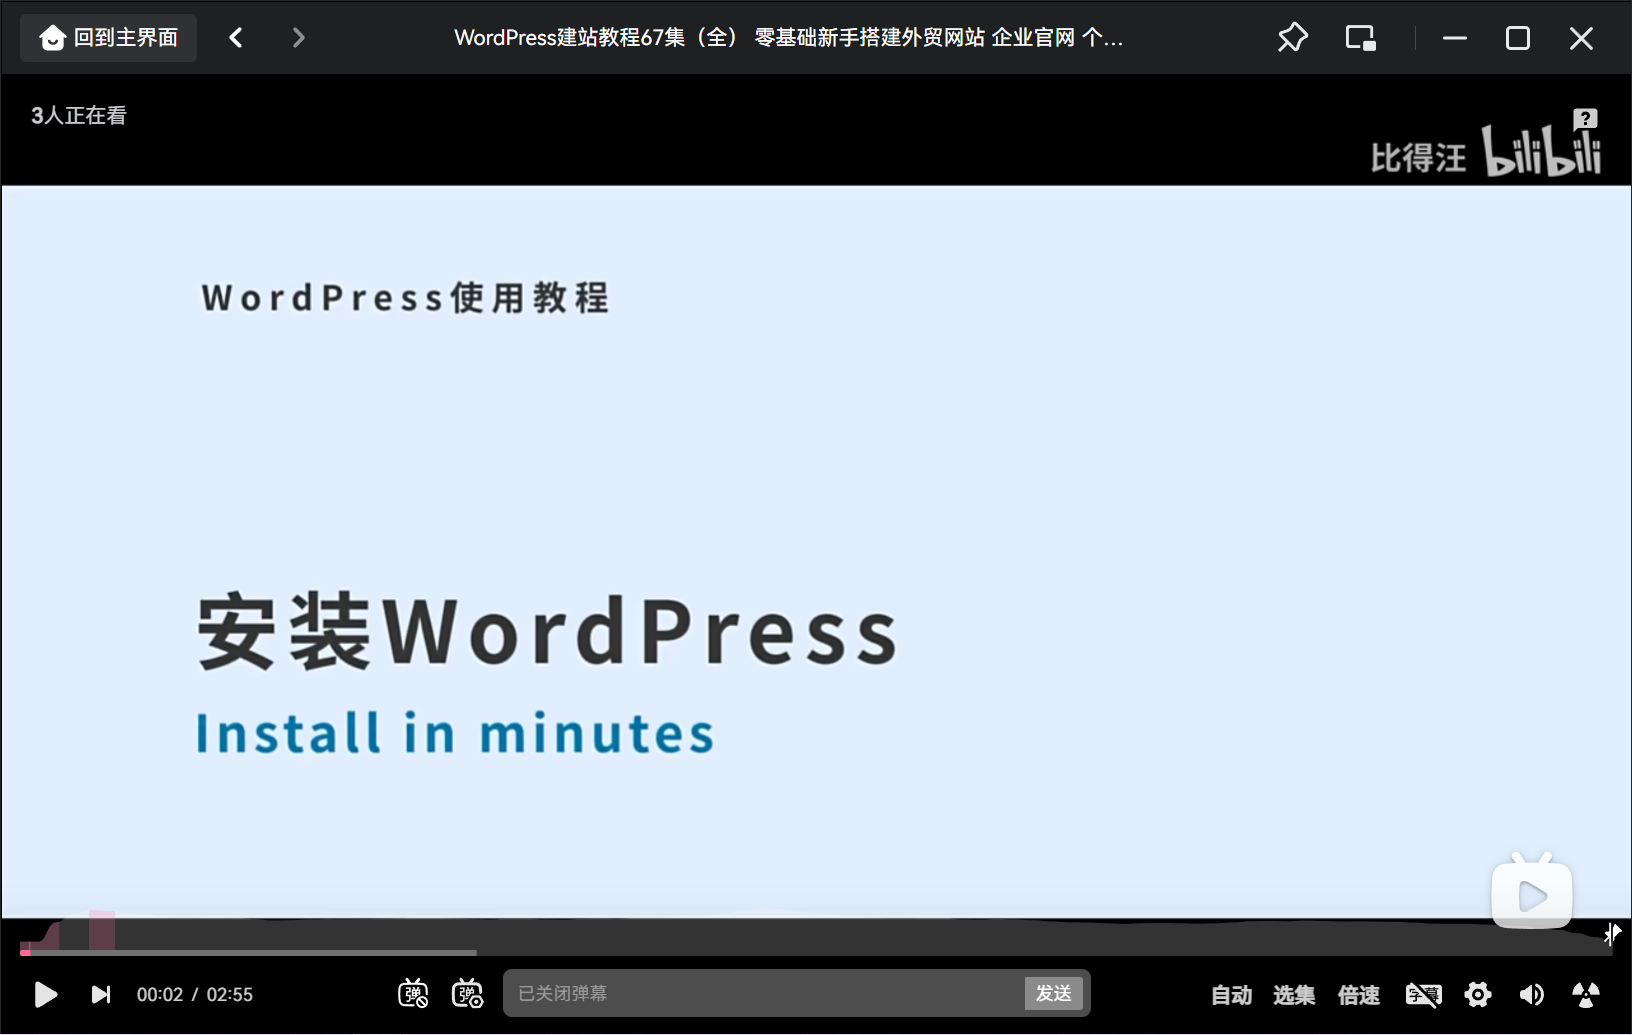Open player settings gear

click(1478, 994)
